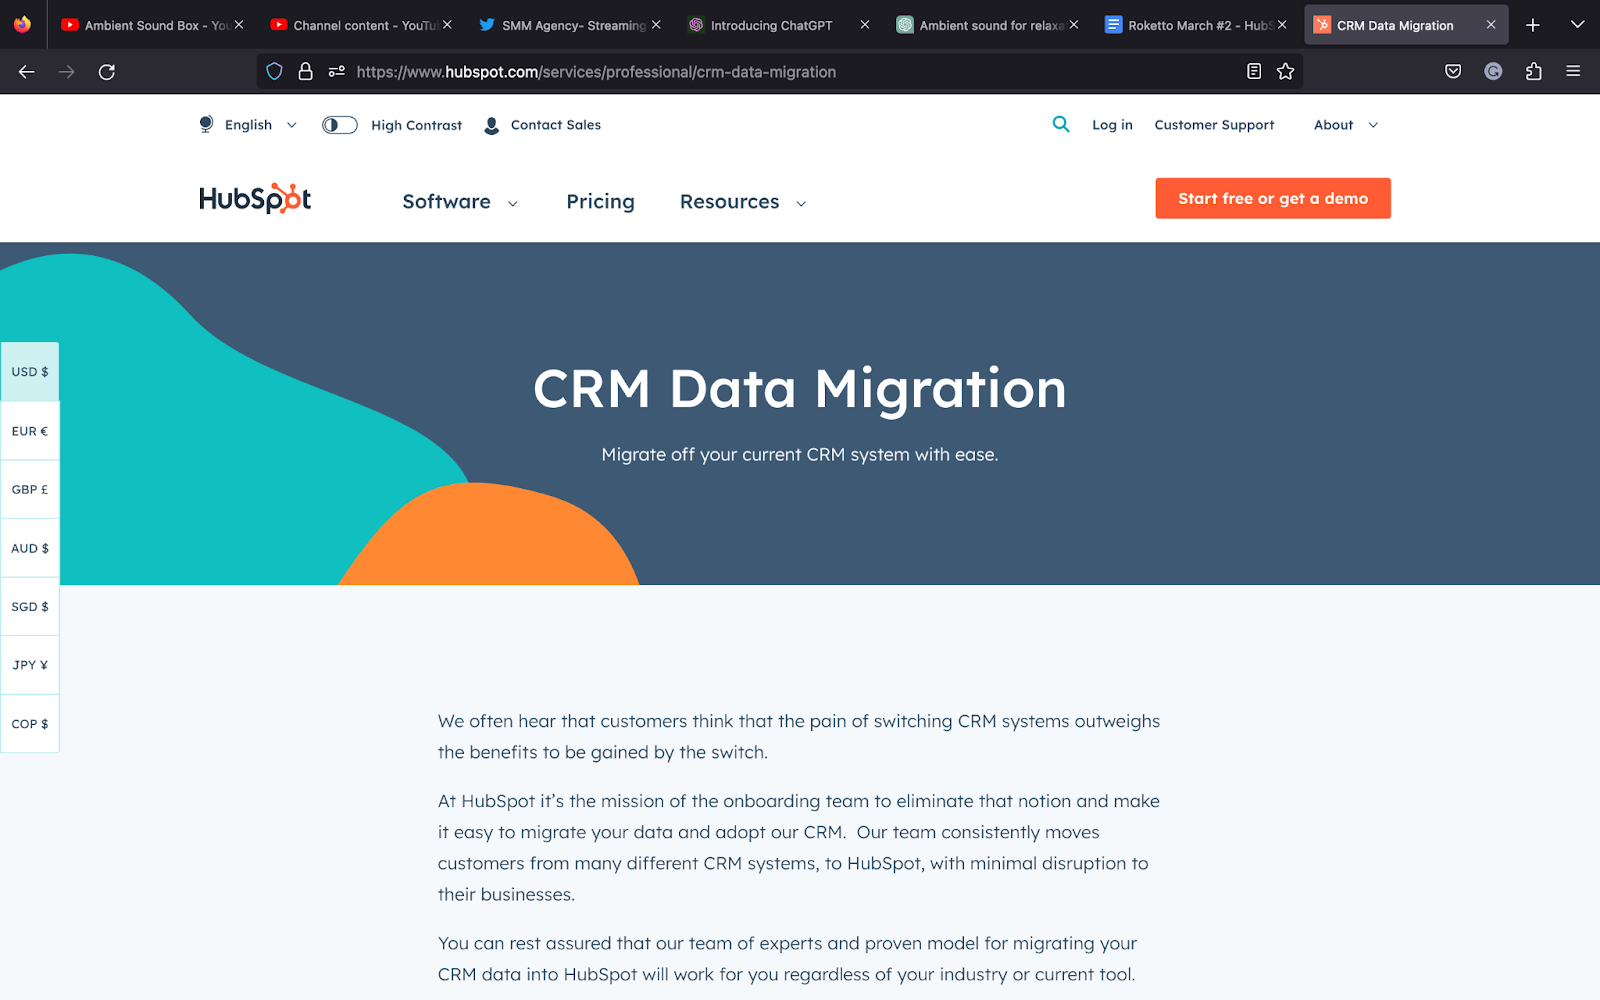The height and width of the screenshot is (1000, 1600).
Task: Click the Contact Sales link
Action: [x=556, y=125]
